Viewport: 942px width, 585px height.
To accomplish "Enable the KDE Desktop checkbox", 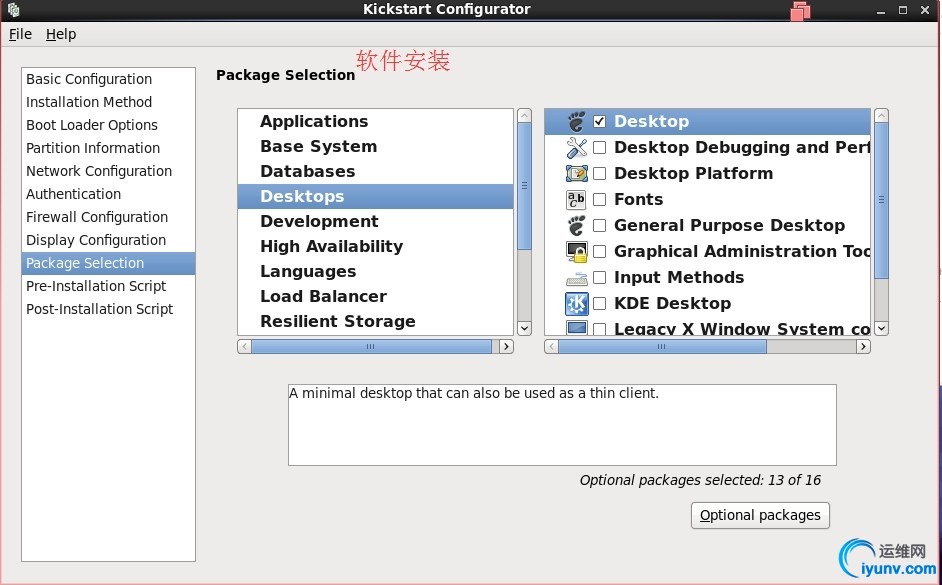I will click(599, 303).
